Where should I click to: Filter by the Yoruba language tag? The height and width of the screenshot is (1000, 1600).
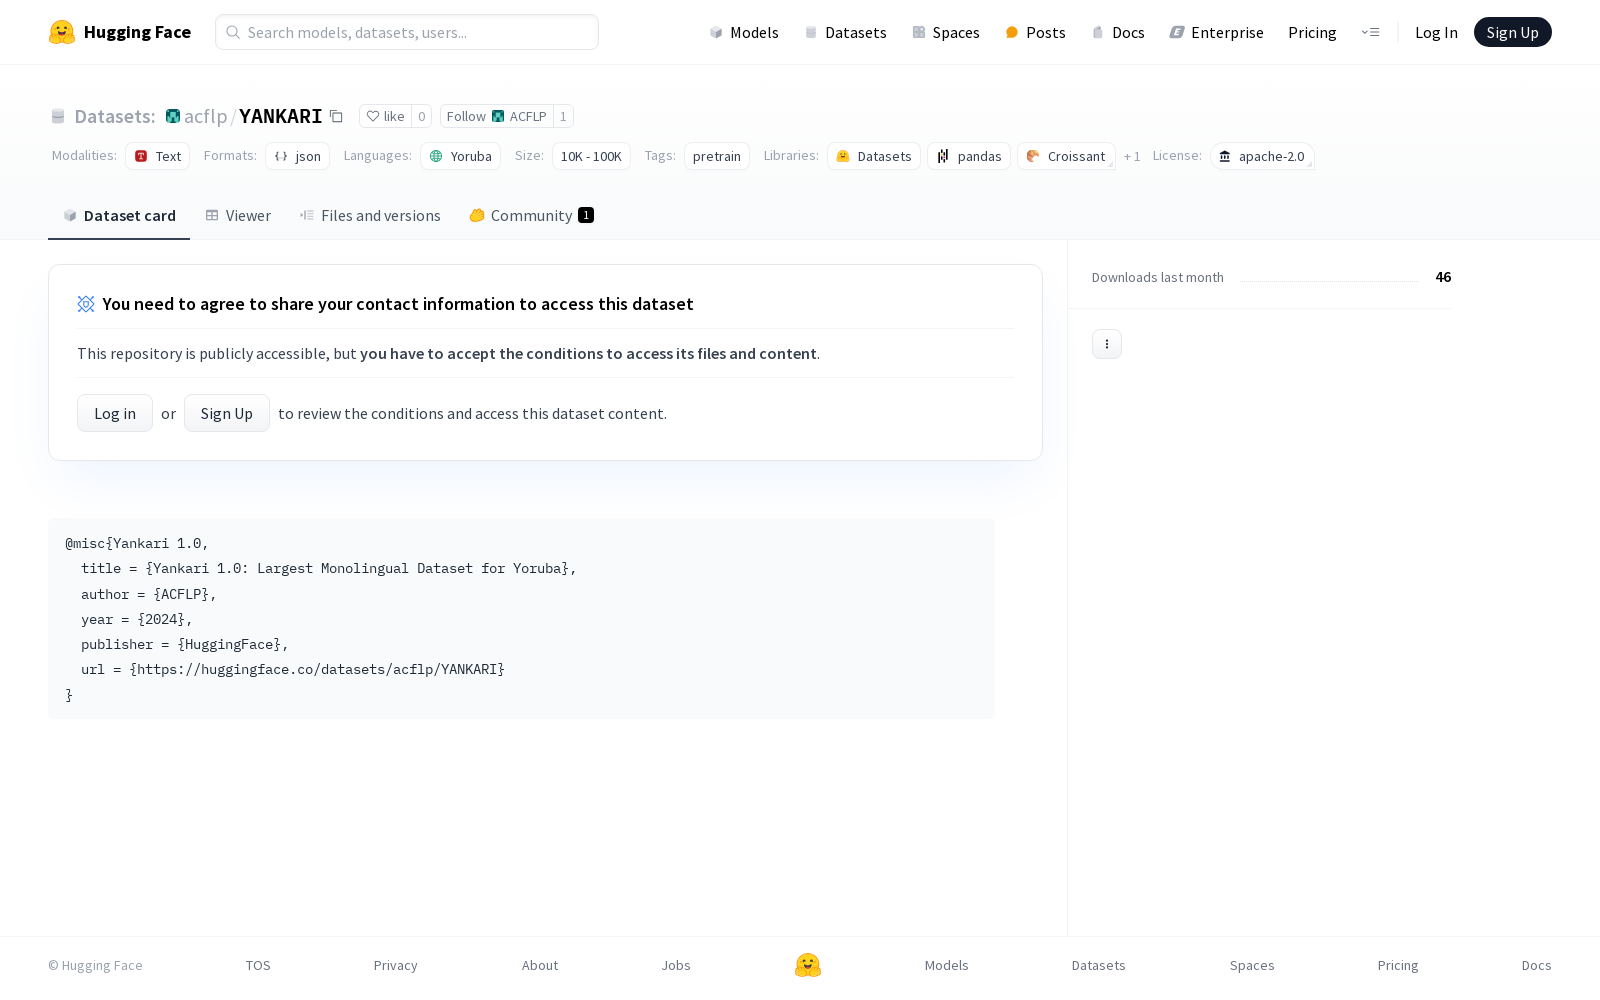tap(460, 156)
